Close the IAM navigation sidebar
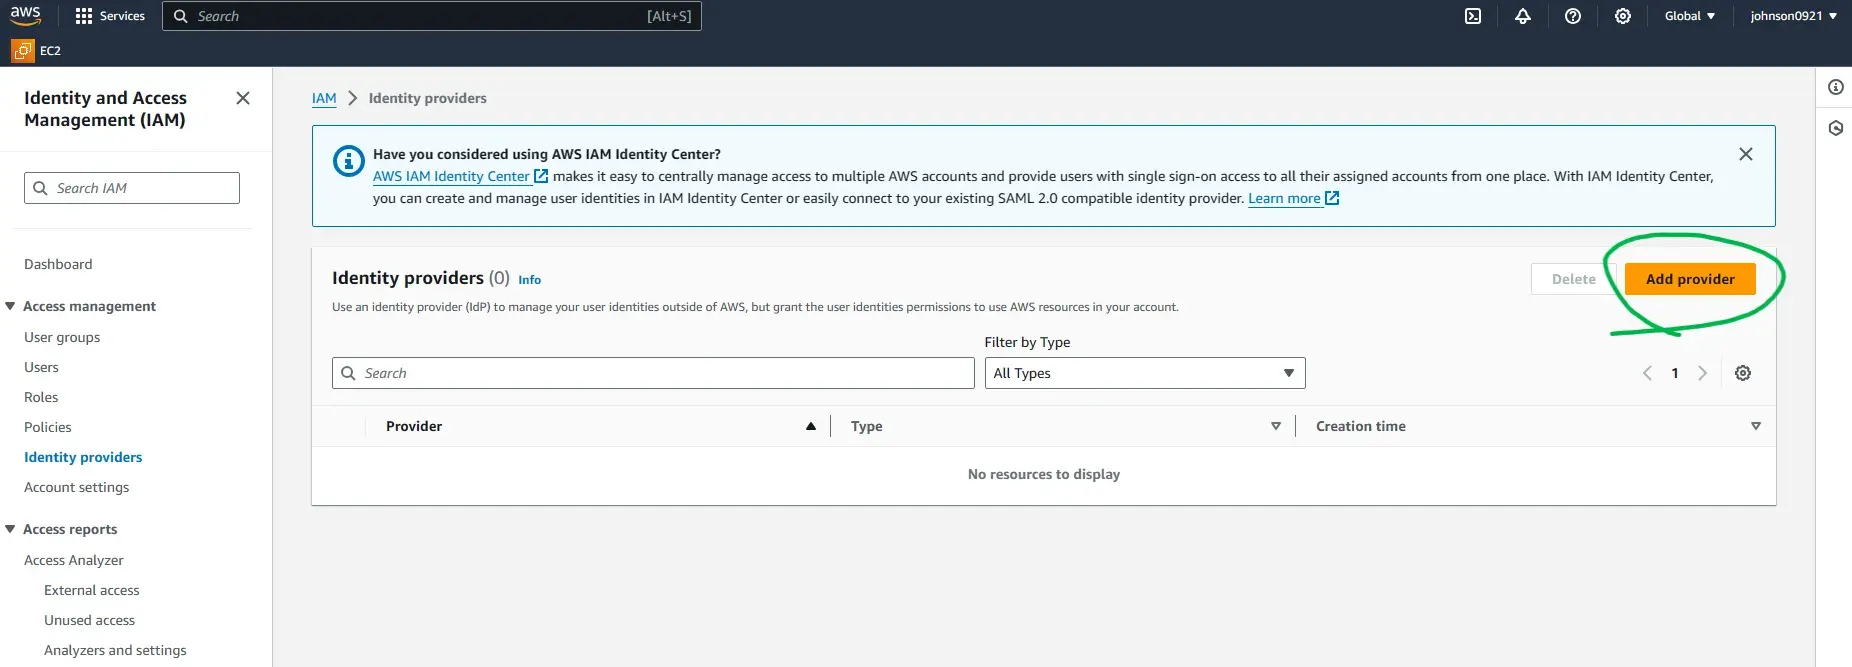This screenshot has width=1852, height=667. pos(242,98)
